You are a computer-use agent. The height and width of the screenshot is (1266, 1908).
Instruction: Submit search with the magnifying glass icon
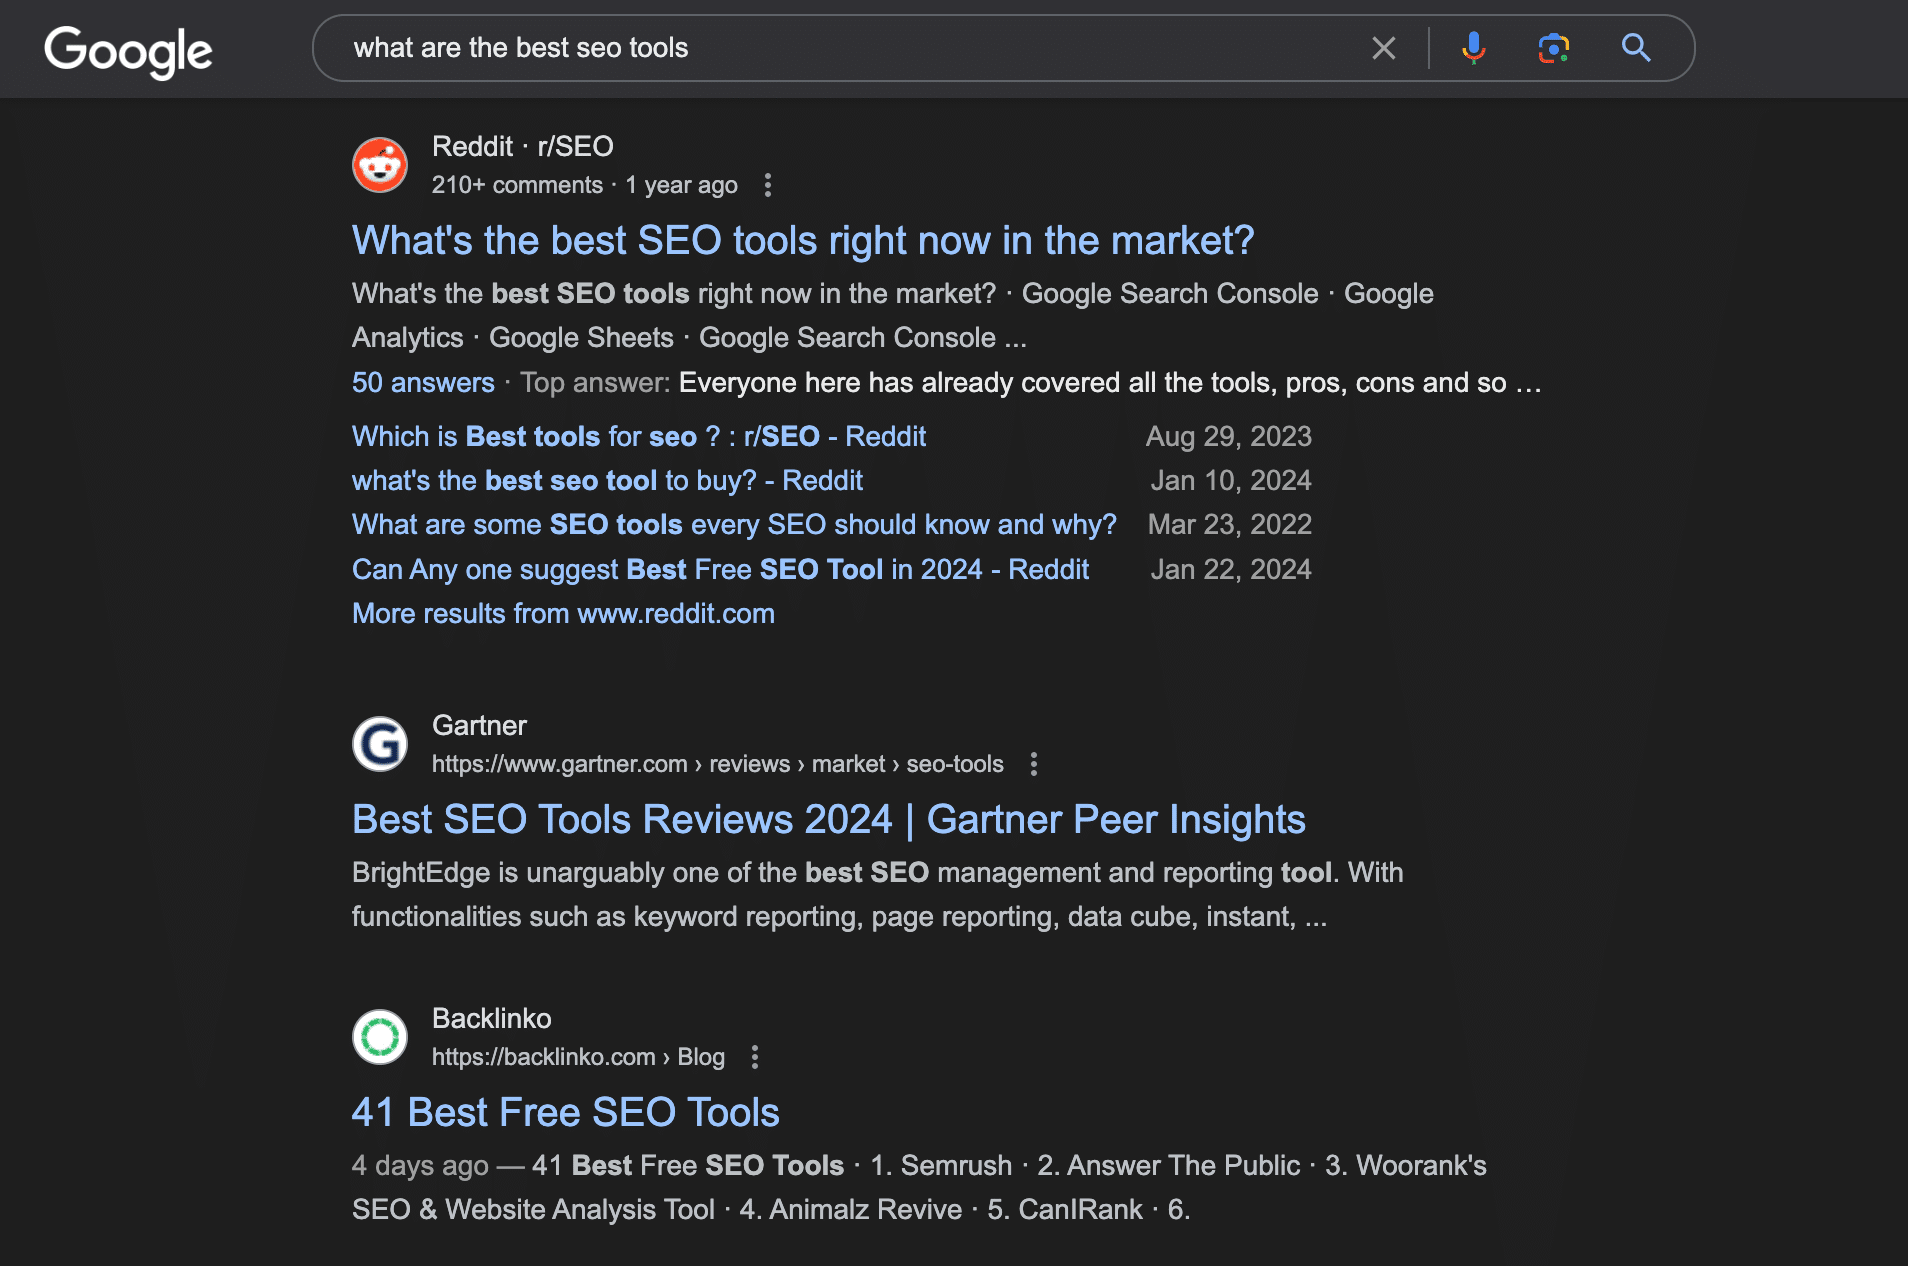pyautogui.click(x=1636, y=48)
